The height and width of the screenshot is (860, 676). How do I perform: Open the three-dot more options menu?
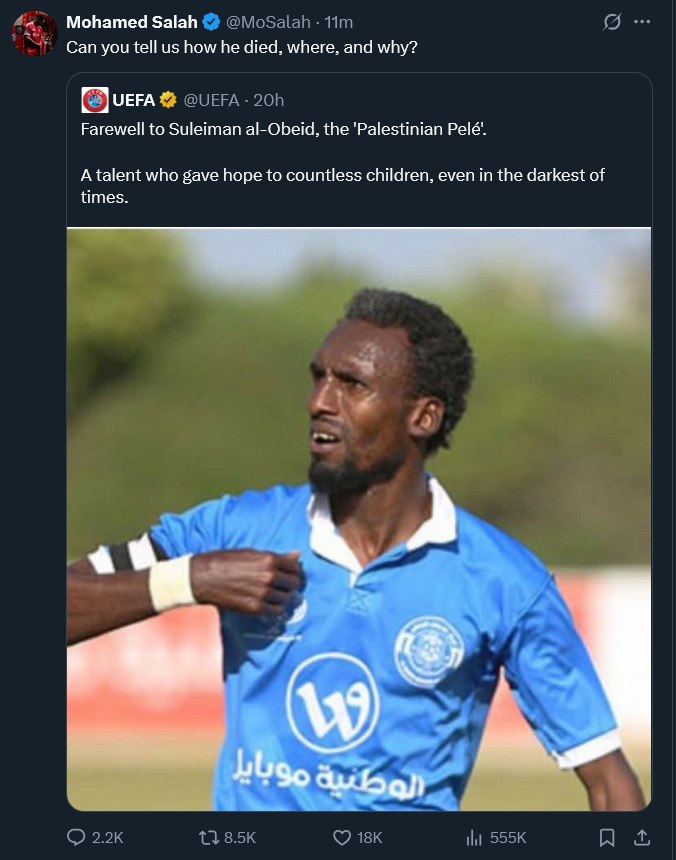coord(641,22)
